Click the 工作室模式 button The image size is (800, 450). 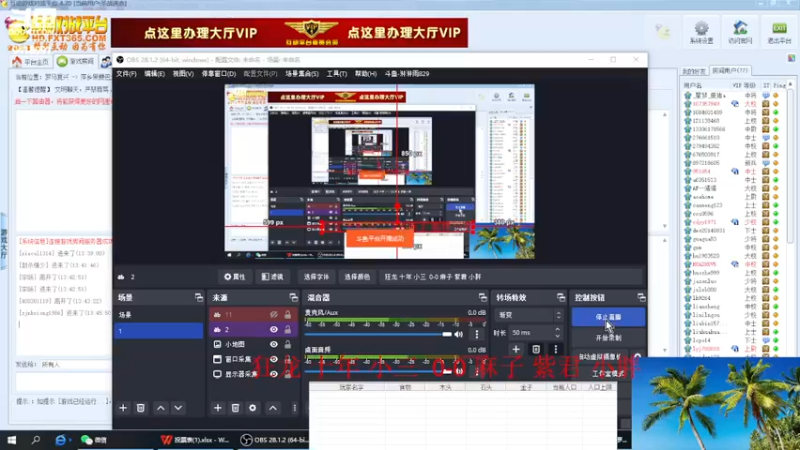[x=608, y=374]
